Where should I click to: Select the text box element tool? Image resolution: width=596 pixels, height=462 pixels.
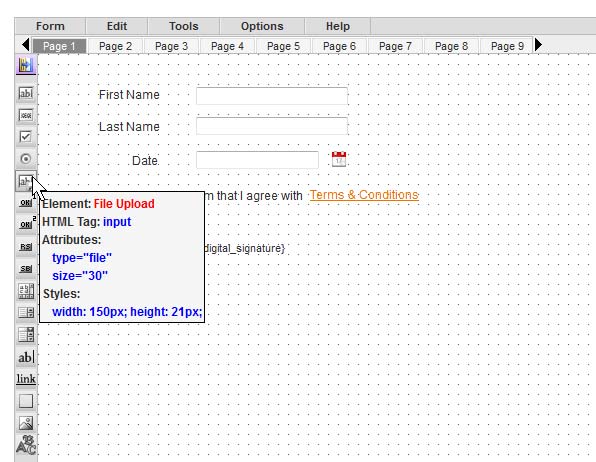(26, 93)
